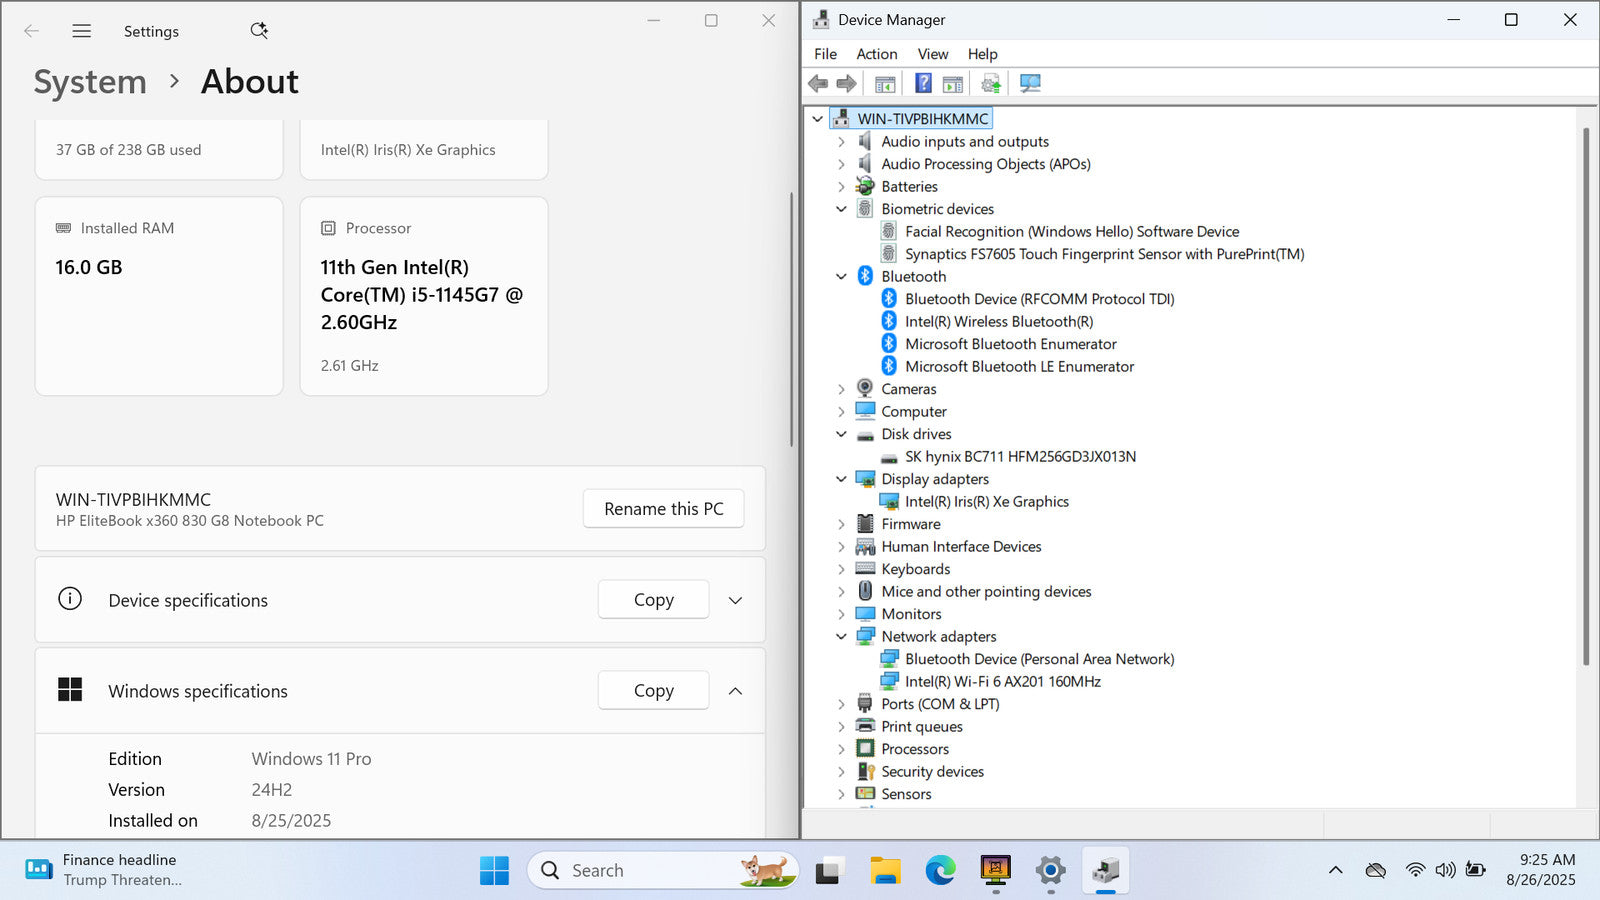
Task: Click the Settings search icon
Action: [259, 31]
